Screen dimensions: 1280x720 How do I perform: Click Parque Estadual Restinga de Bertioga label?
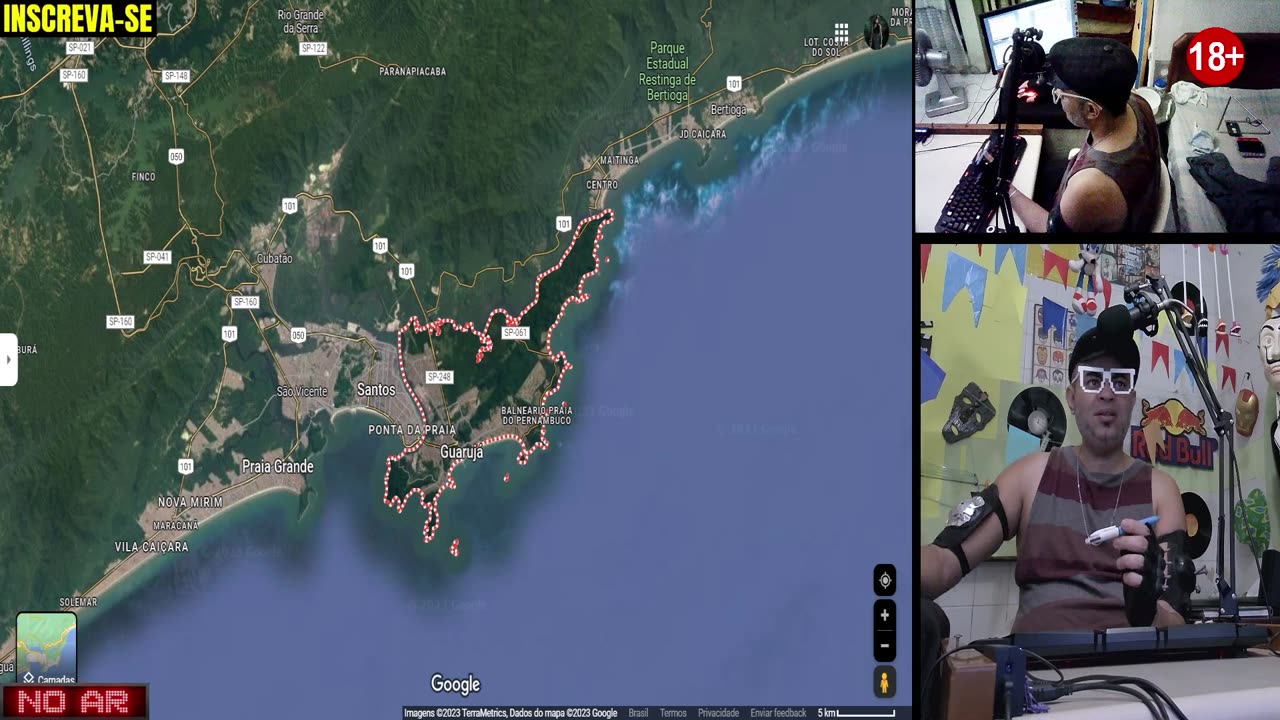667,71
